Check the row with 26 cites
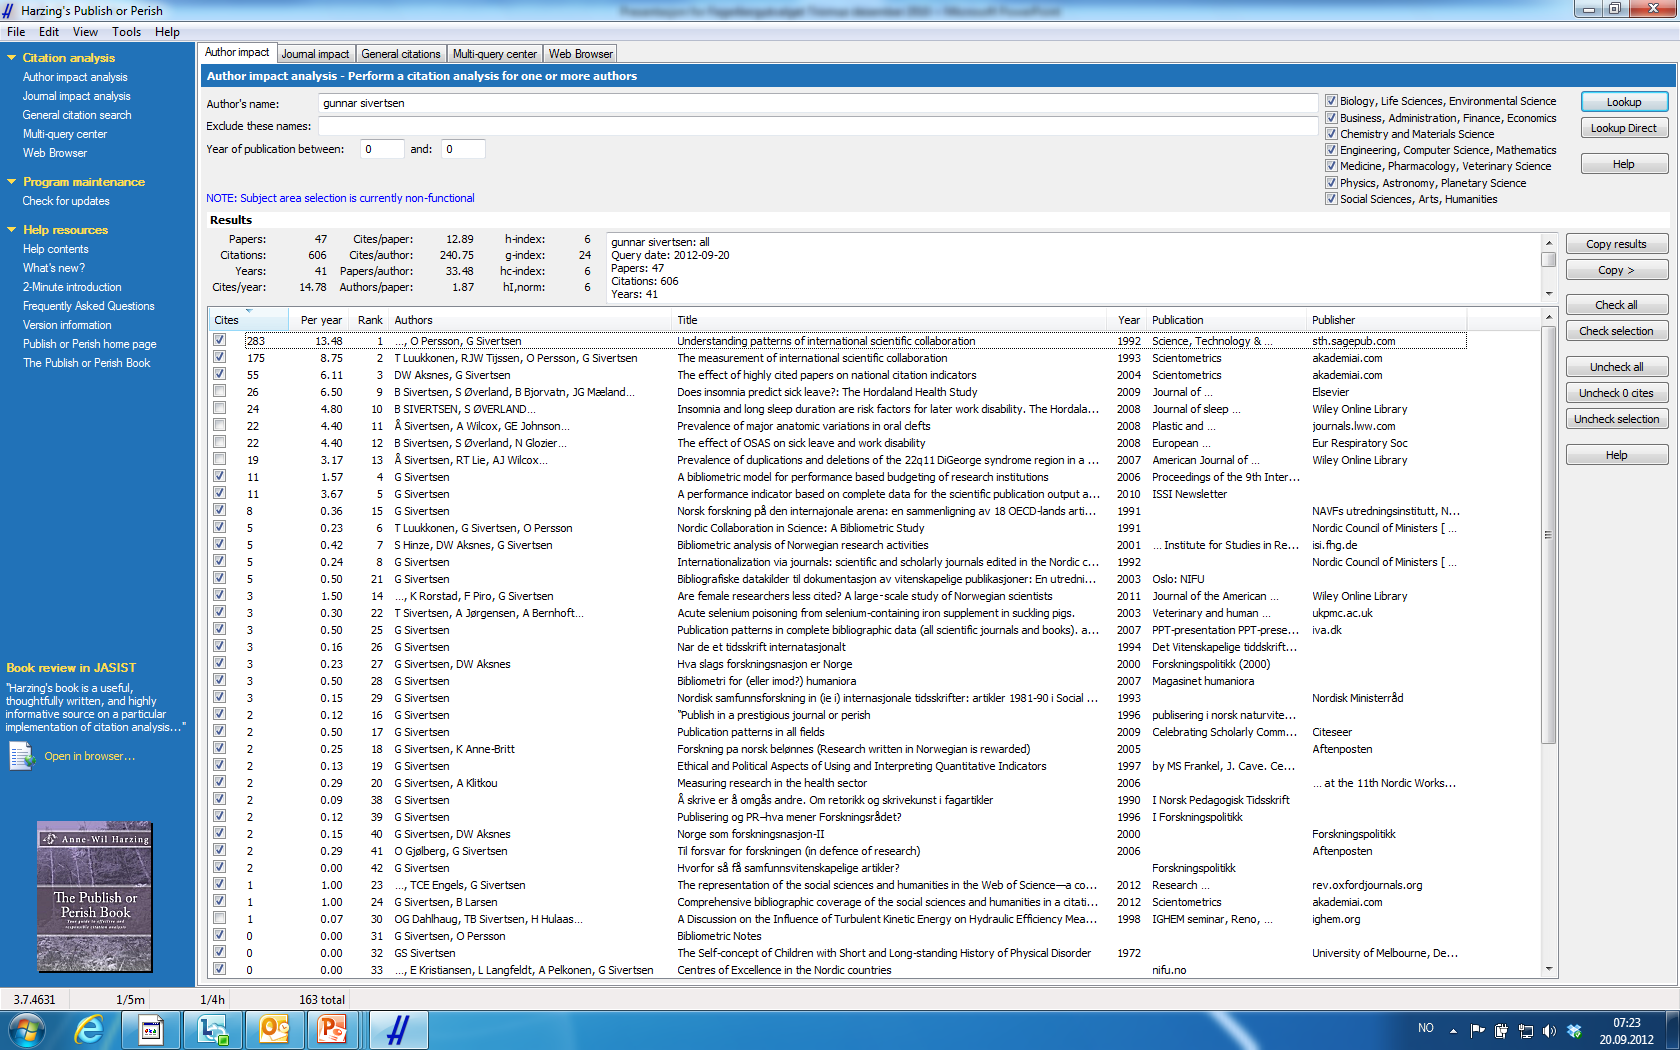 click(x=219, y=391)
